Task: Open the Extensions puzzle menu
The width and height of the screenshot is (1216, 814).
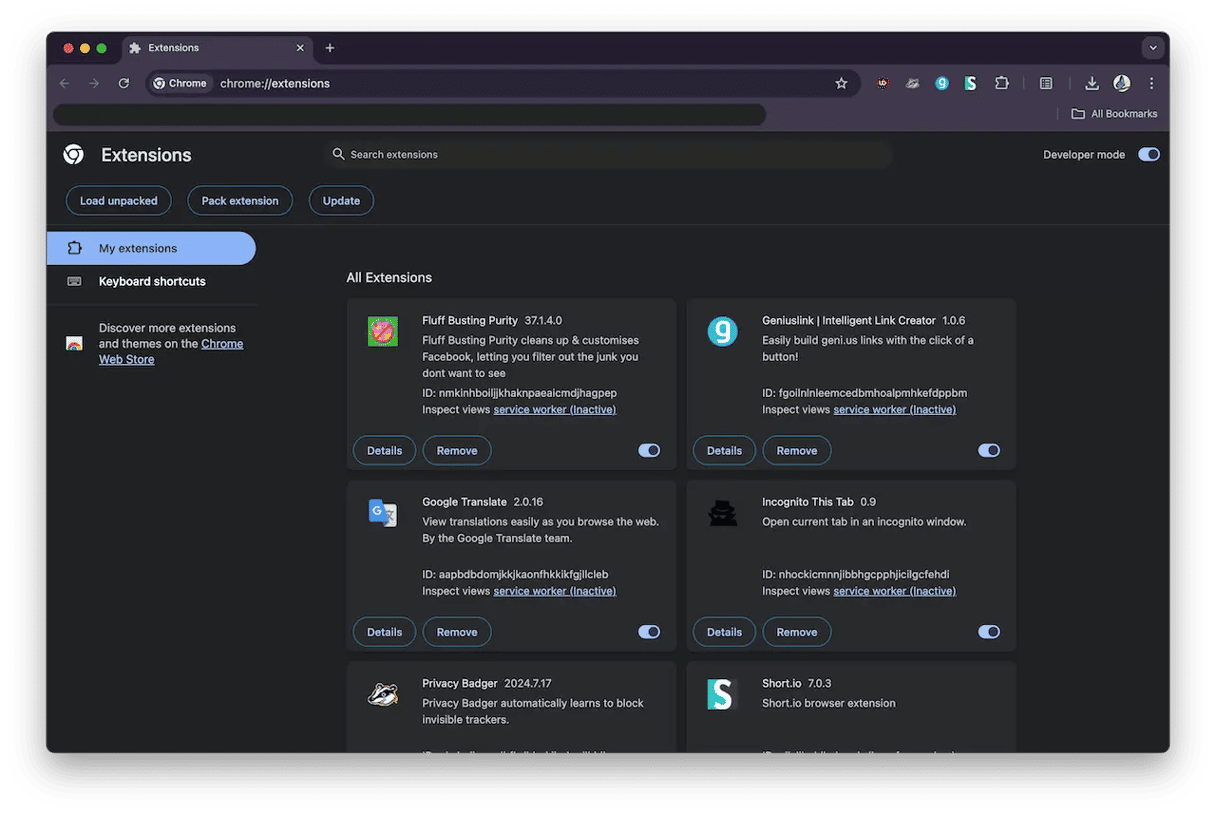Action: coord(1001,84)
